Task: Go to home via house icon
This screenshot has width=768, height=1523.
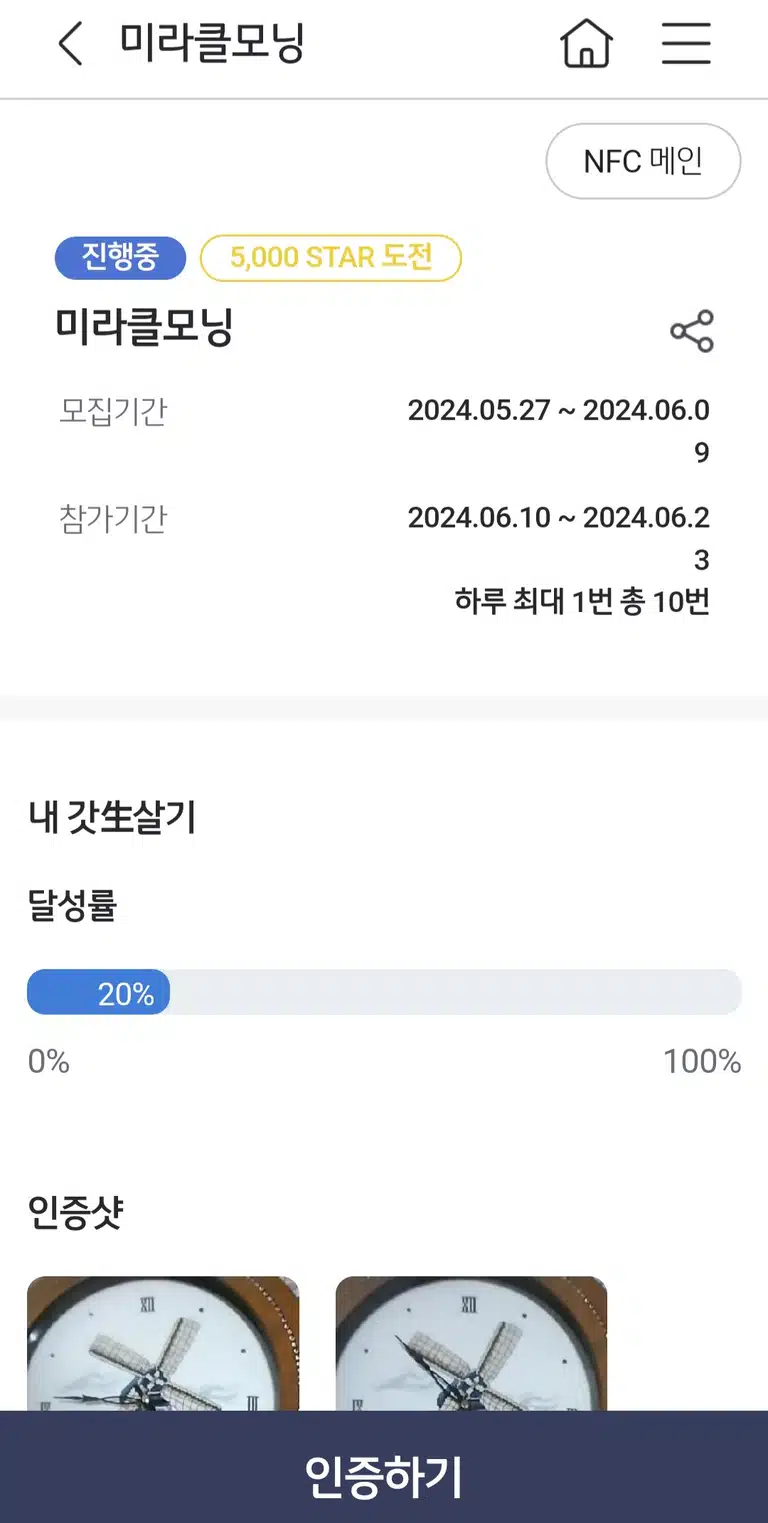Action: coord(586,45)
